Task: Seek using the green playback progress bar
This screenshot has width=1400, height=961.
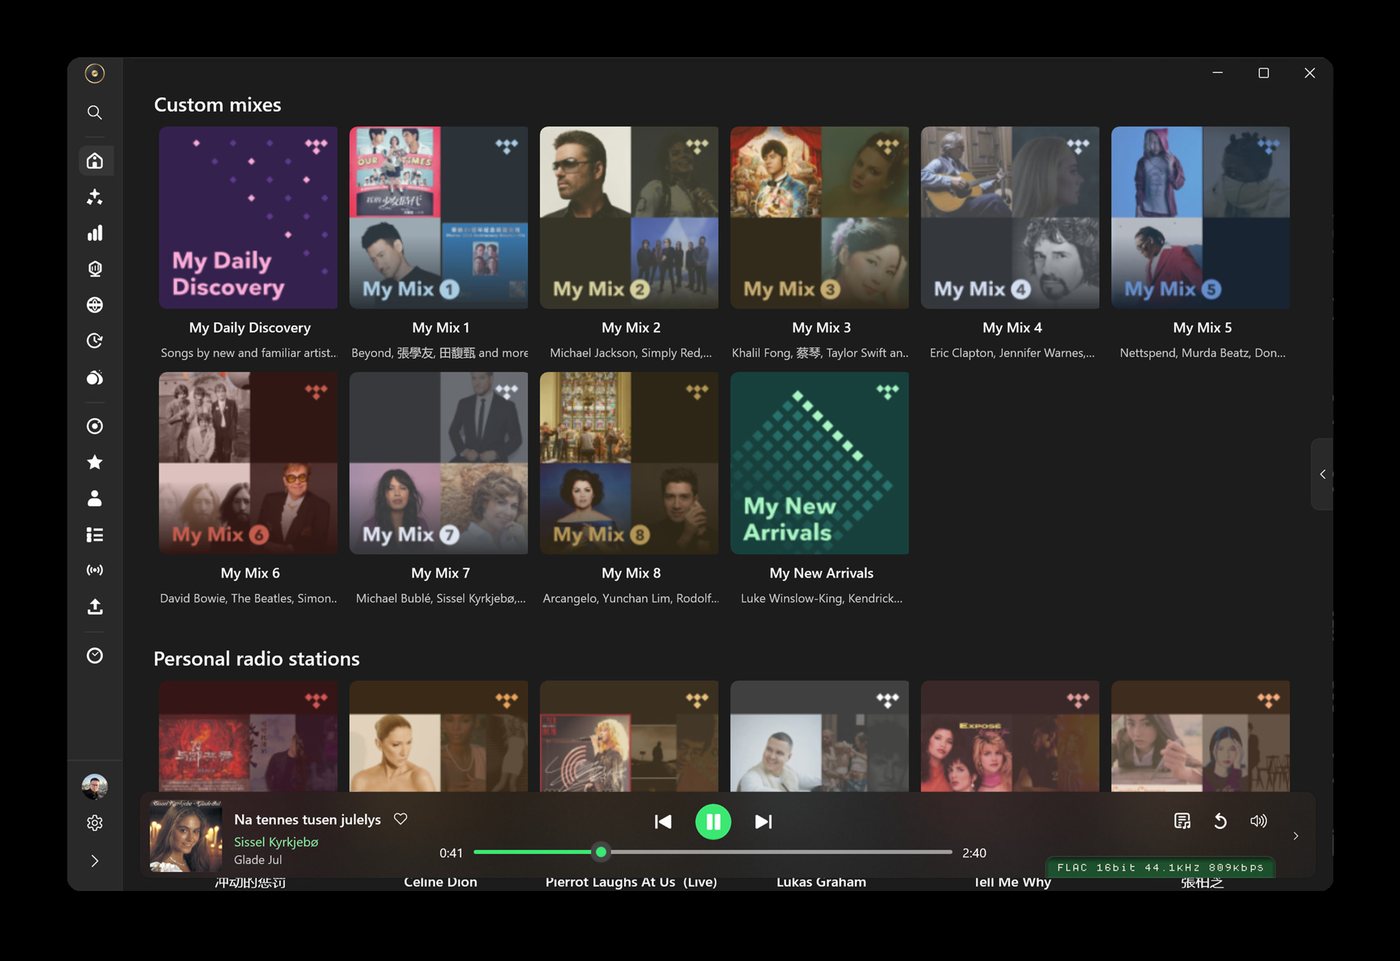Action: pyautogui.click(x=713, y=852)
